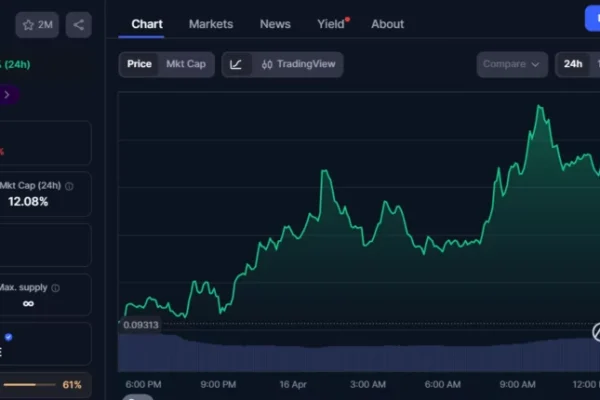
Task: View the About tab
Action: 388,24
